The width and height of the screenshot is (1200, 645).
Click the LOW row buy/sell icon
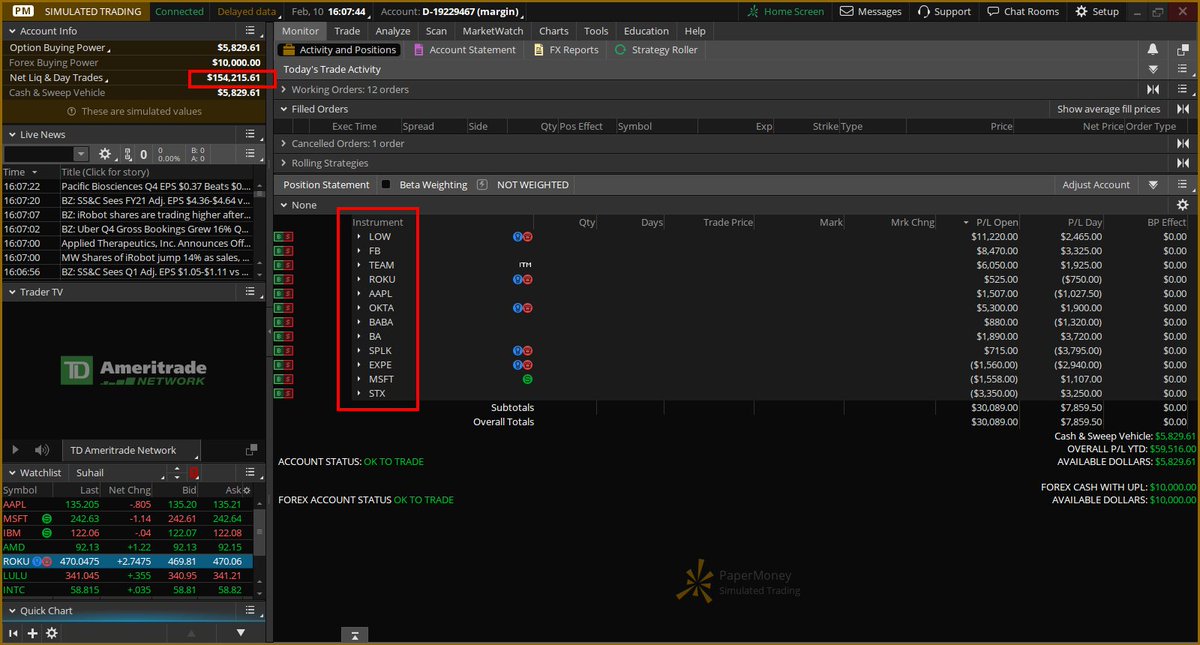[x=283, y=237]
